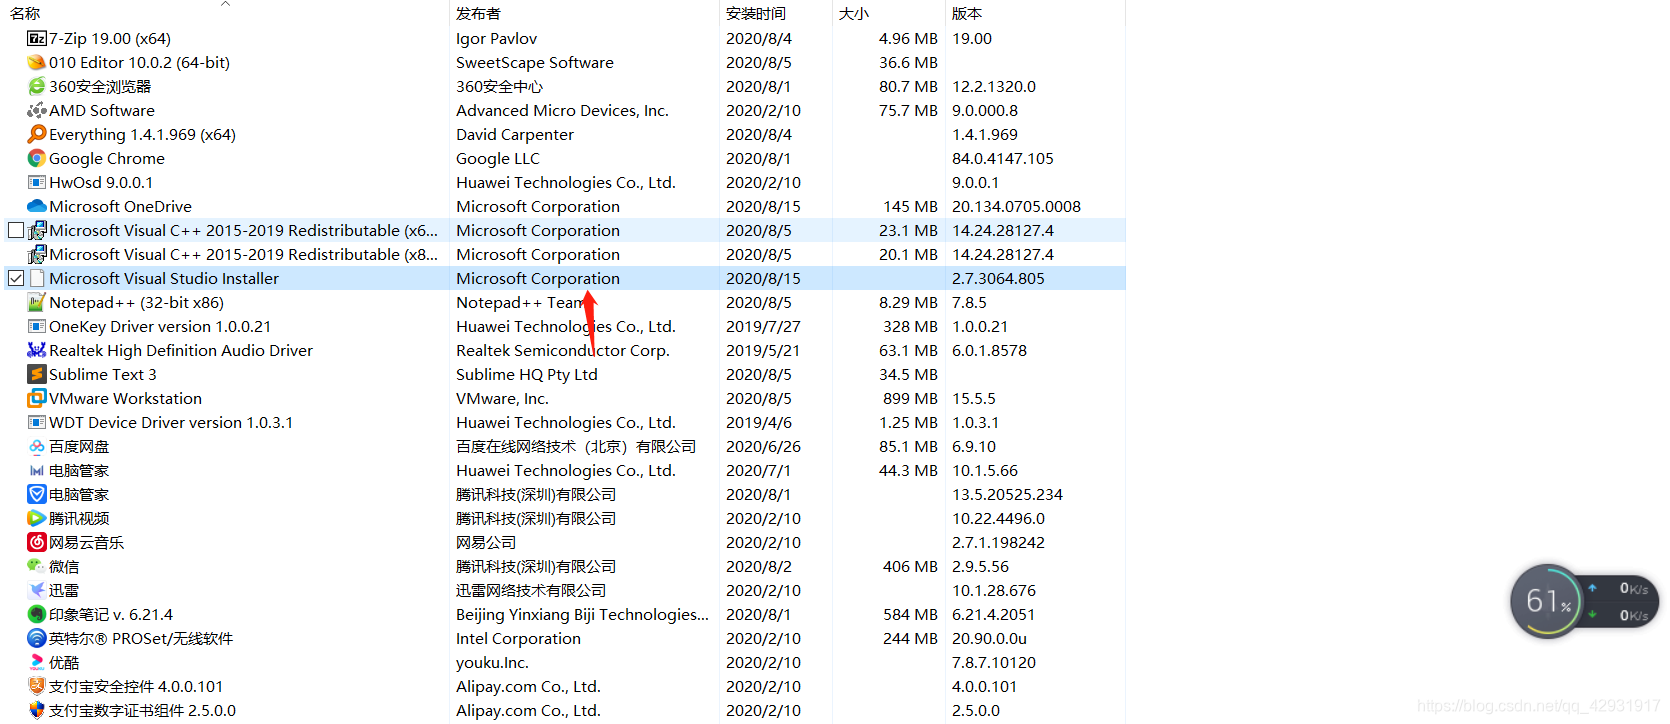Click install date 2019/5/21

(x=763, y=350)
